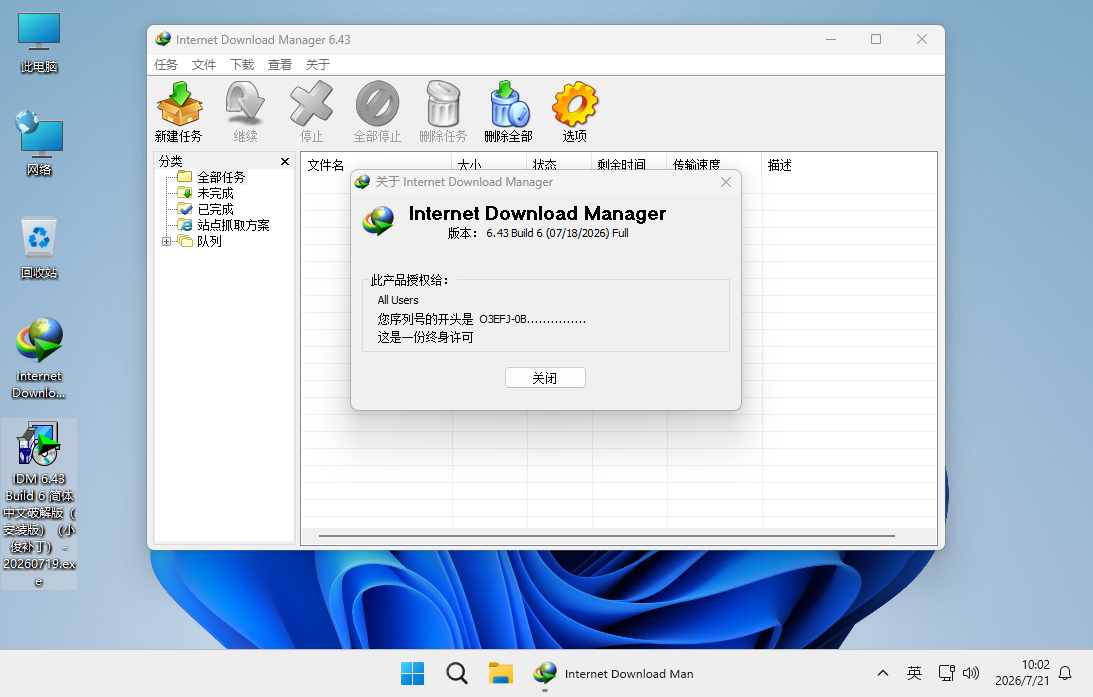Click the 停止 stop toolbar icon
1093x697 pixels.
pyautogui.click(x=311, y=112)
